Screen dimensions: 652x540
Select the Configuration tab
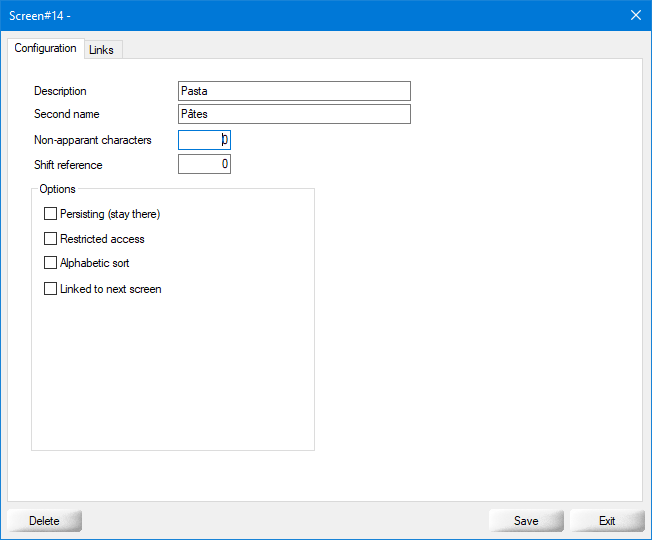coord(45,48)
